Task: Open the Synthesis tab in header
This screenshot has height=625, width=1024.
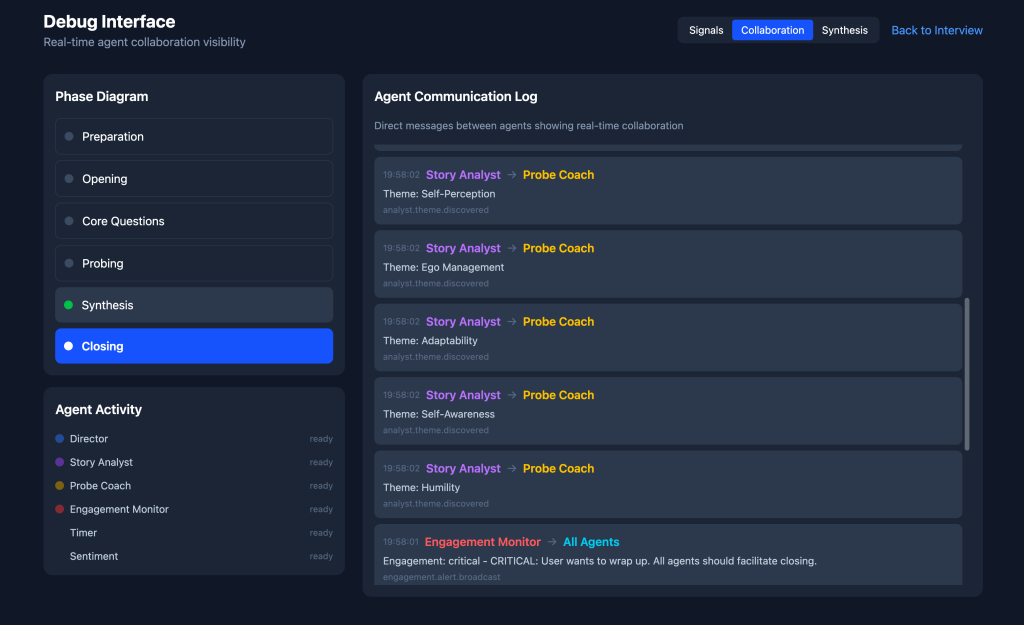Action: (x=845, y=30)
